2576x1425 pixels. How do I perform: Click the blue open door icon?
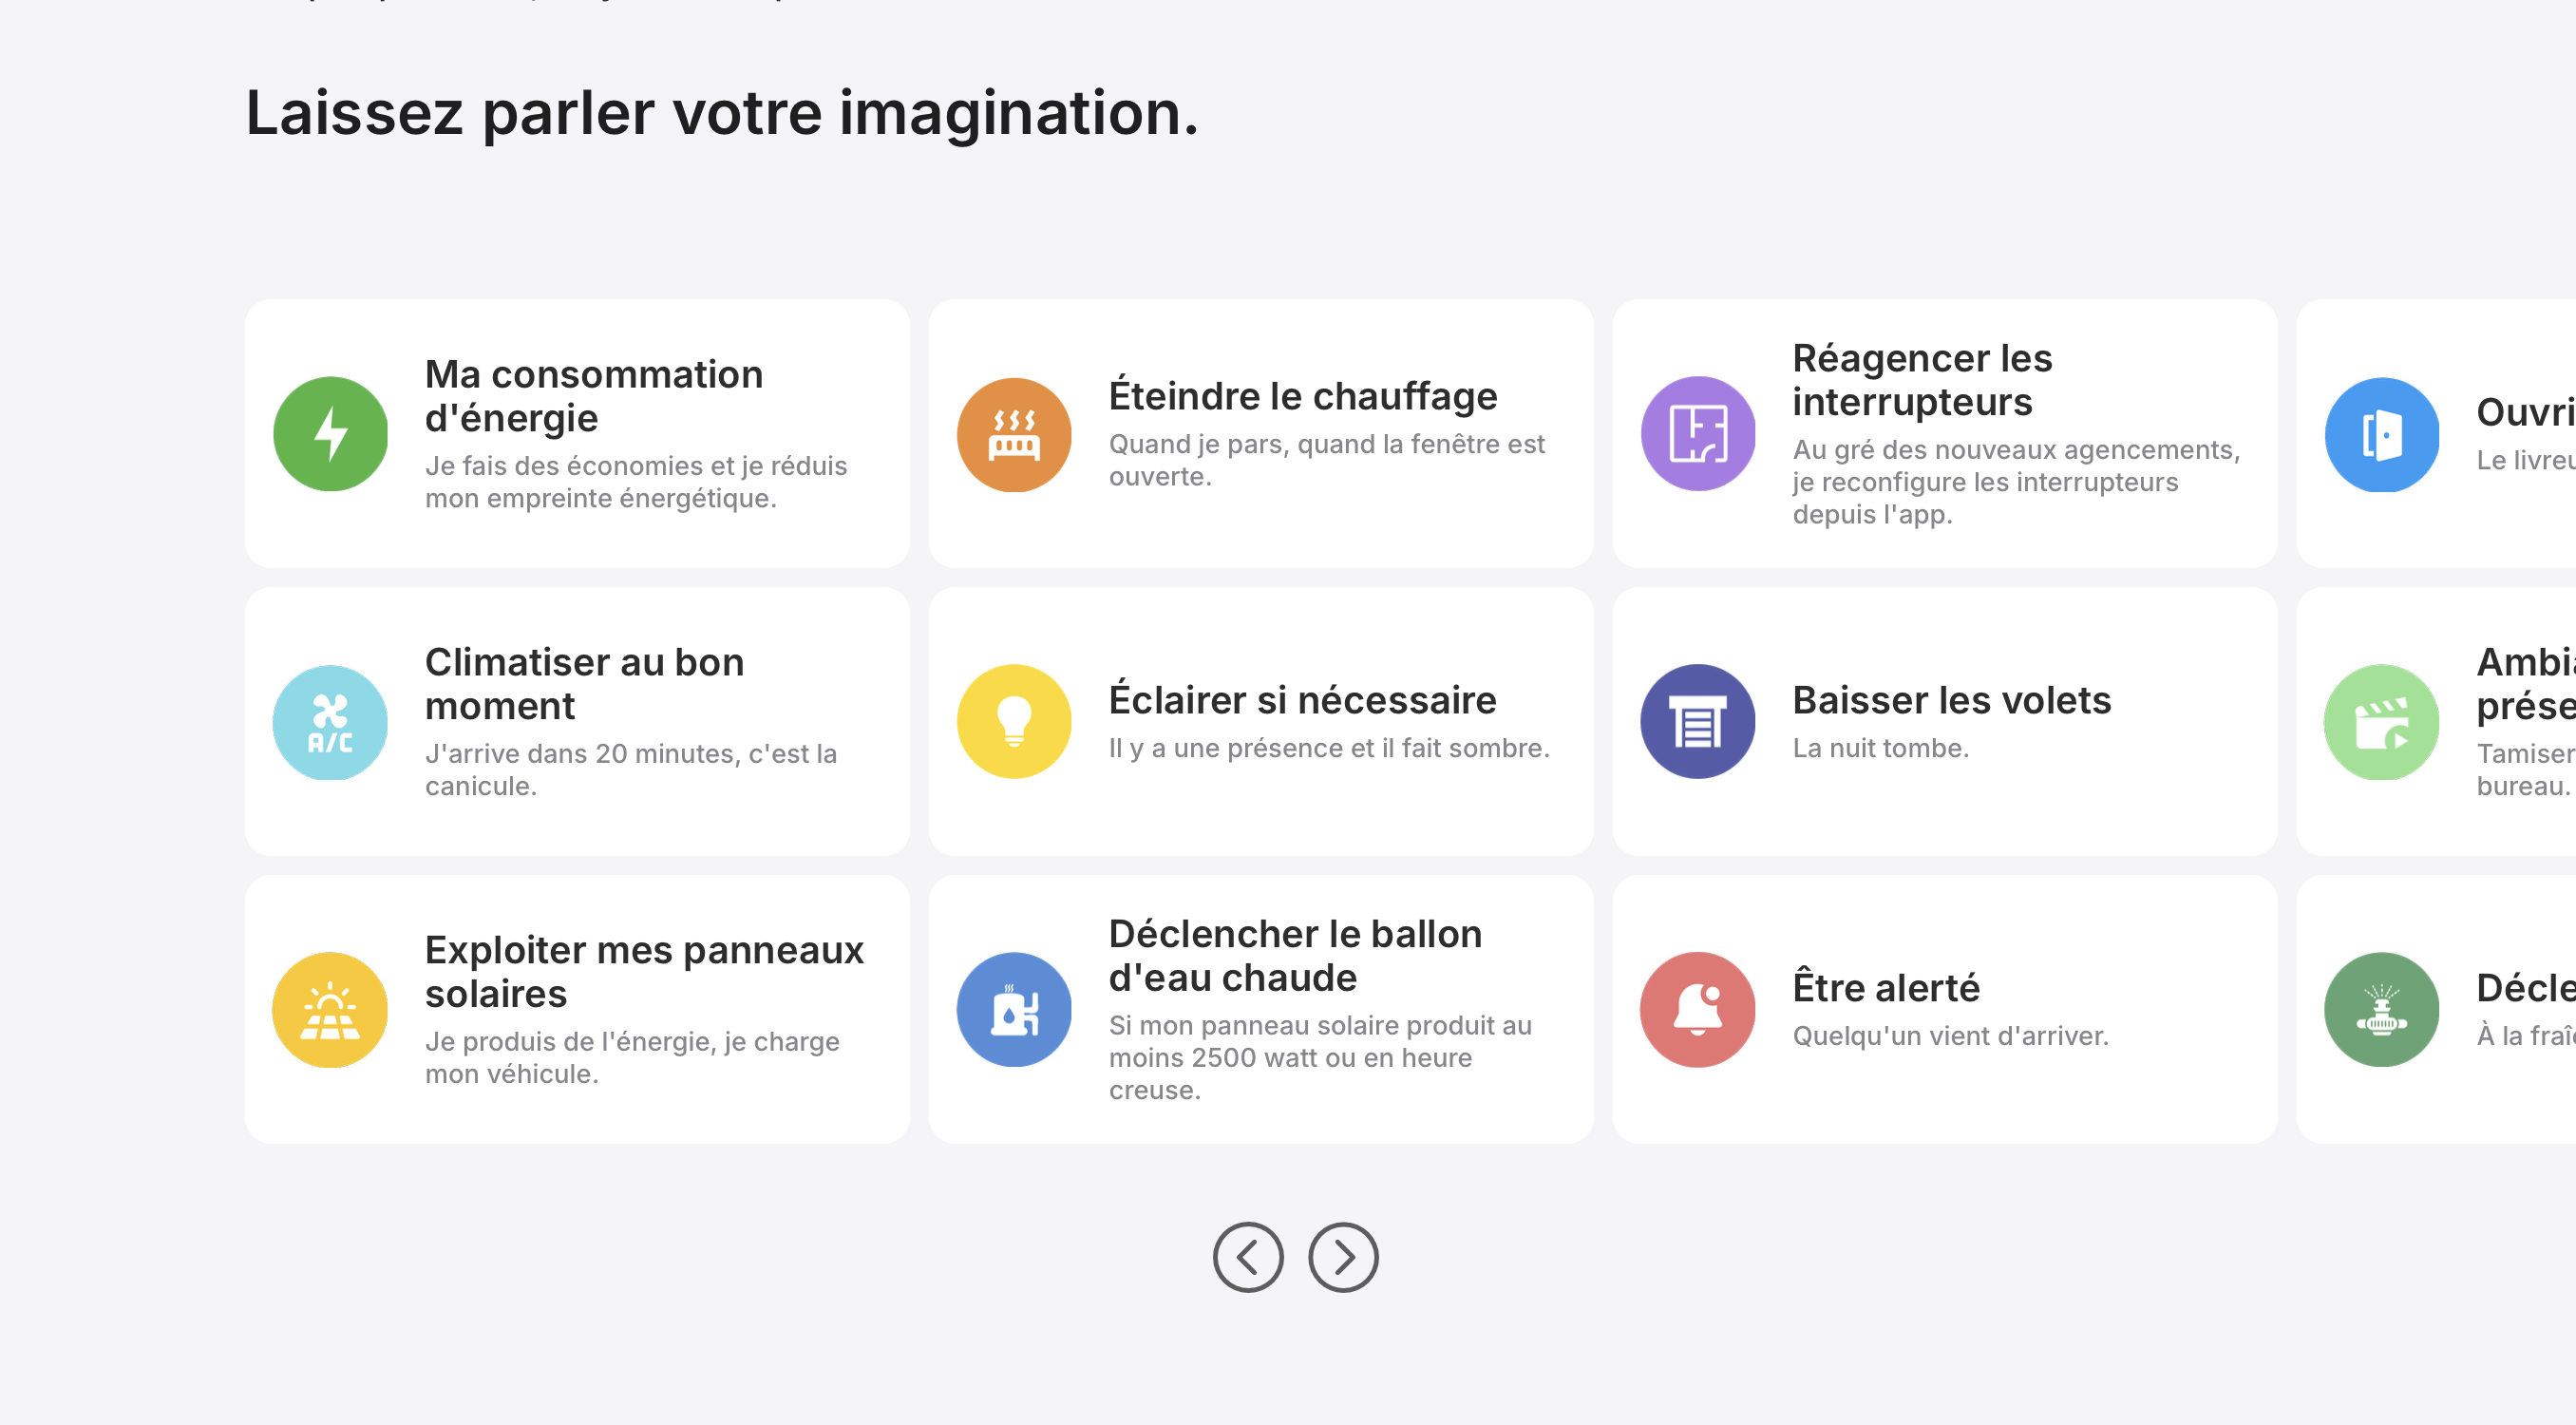click(2381, 434)
